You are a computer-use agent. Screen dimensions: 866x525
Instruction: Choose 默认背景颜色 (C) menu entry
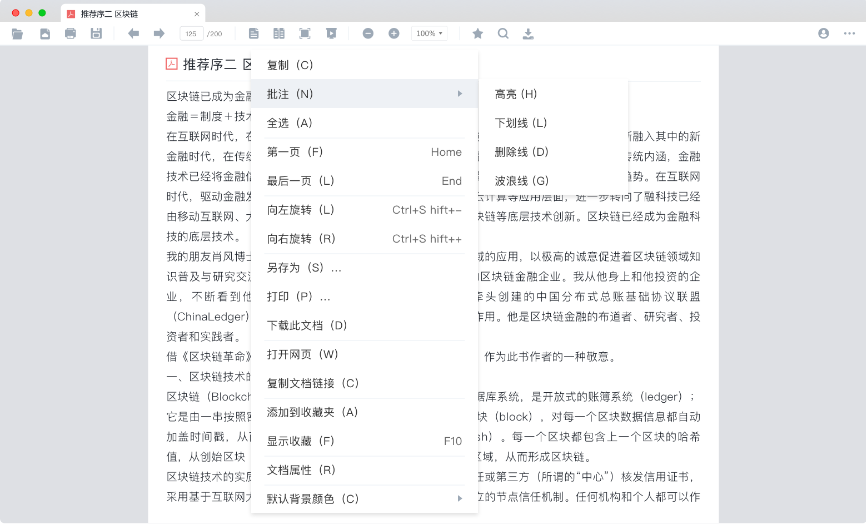coord(364,499)
